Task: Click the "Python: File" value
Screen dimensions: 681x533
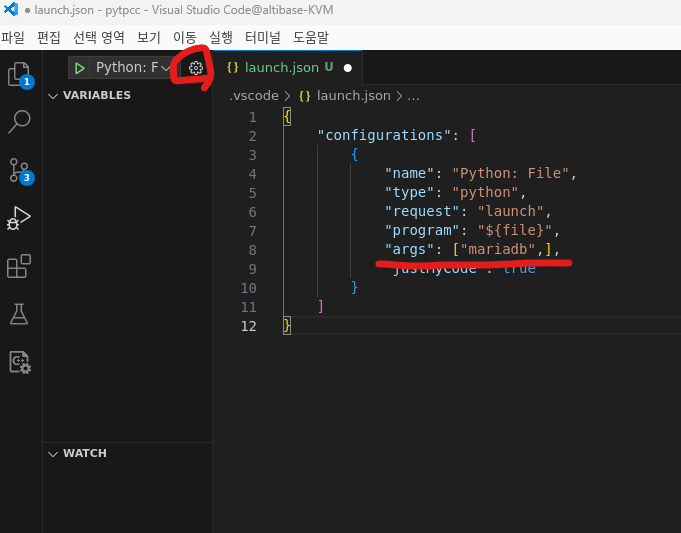Action: coord(510,173)
